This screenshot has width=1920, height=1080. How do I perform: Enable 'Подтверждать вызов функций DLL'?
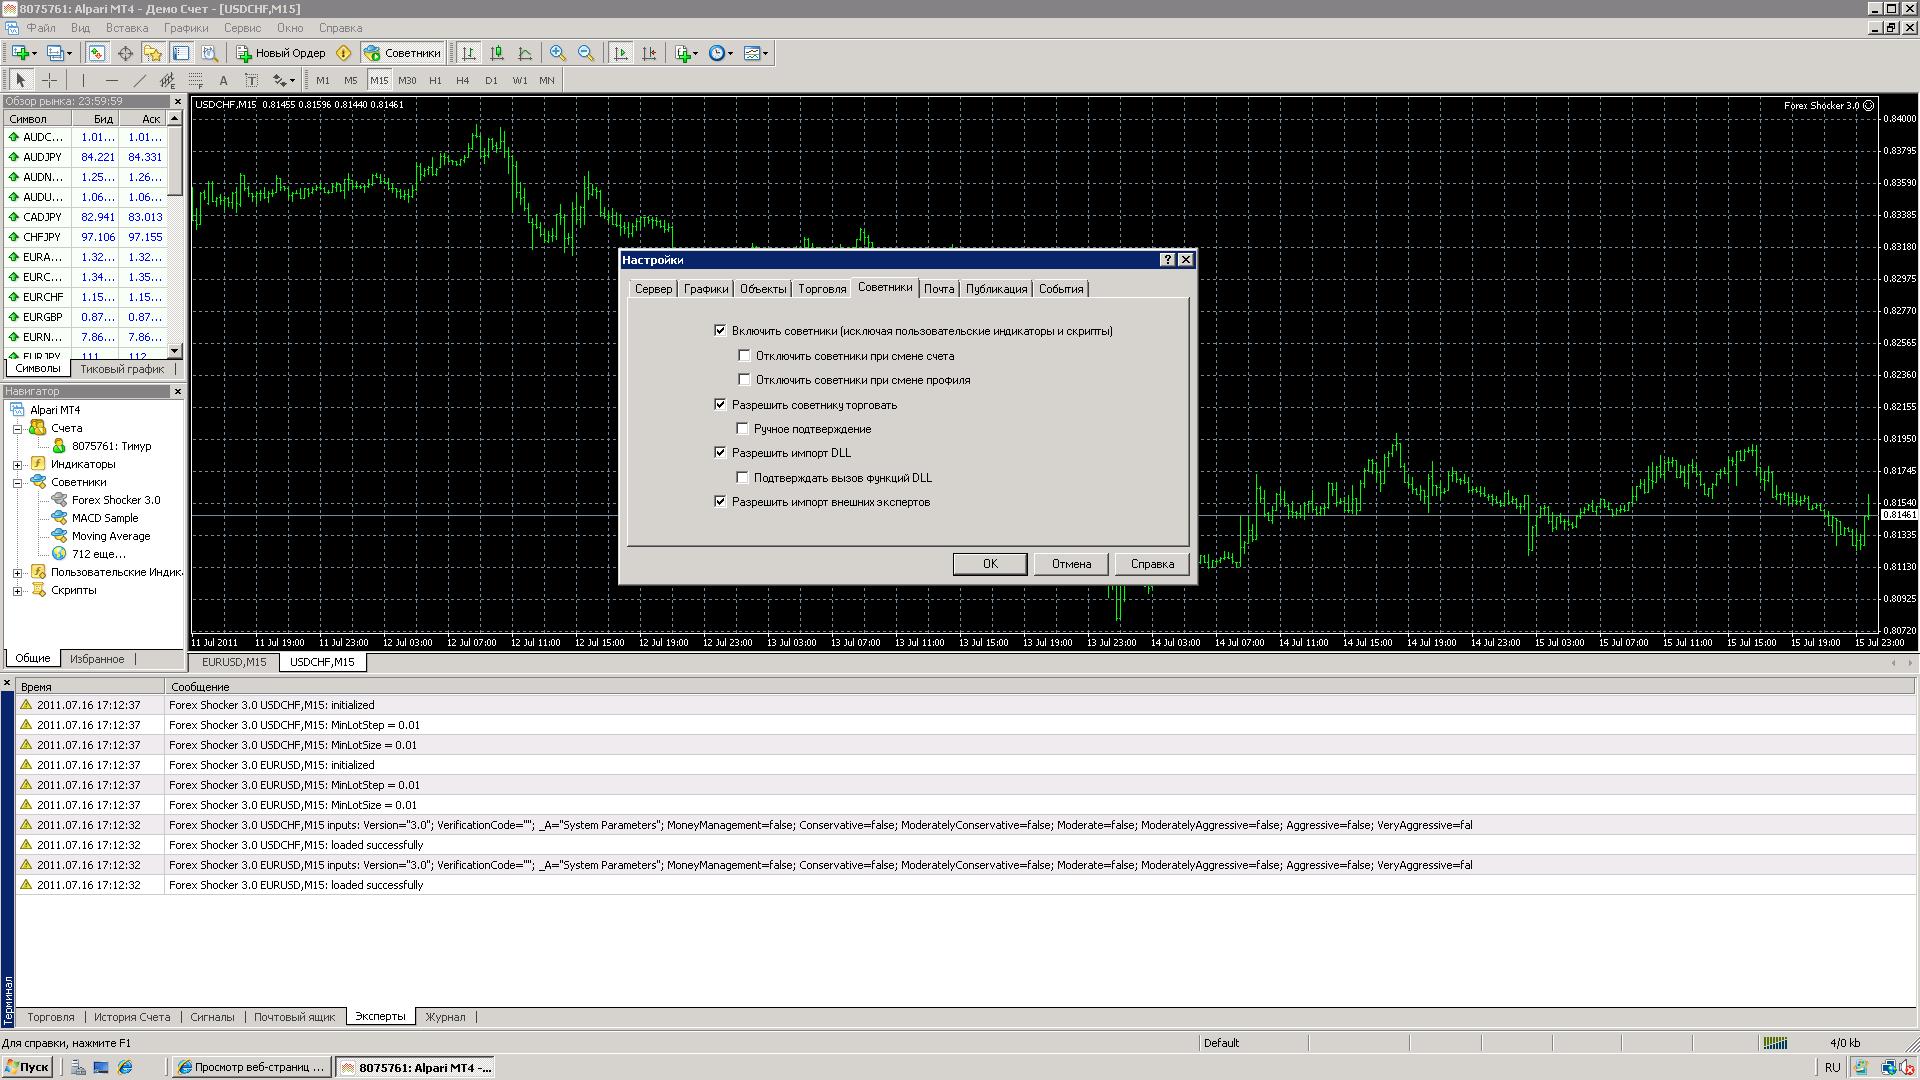click(742, 477)
